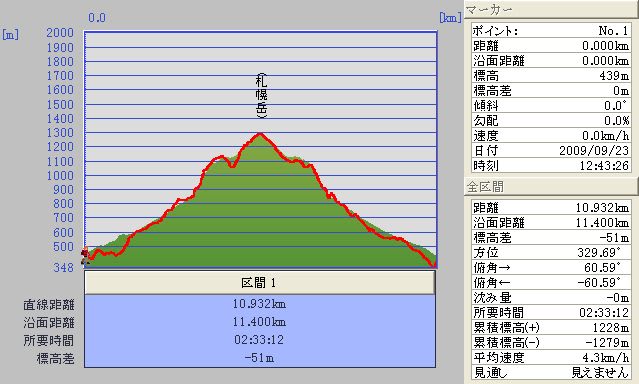The width and height of the screenshot is (639, 384).
Task: Click the 平均速度 4.3km/h row
Action: pos(551,358)
